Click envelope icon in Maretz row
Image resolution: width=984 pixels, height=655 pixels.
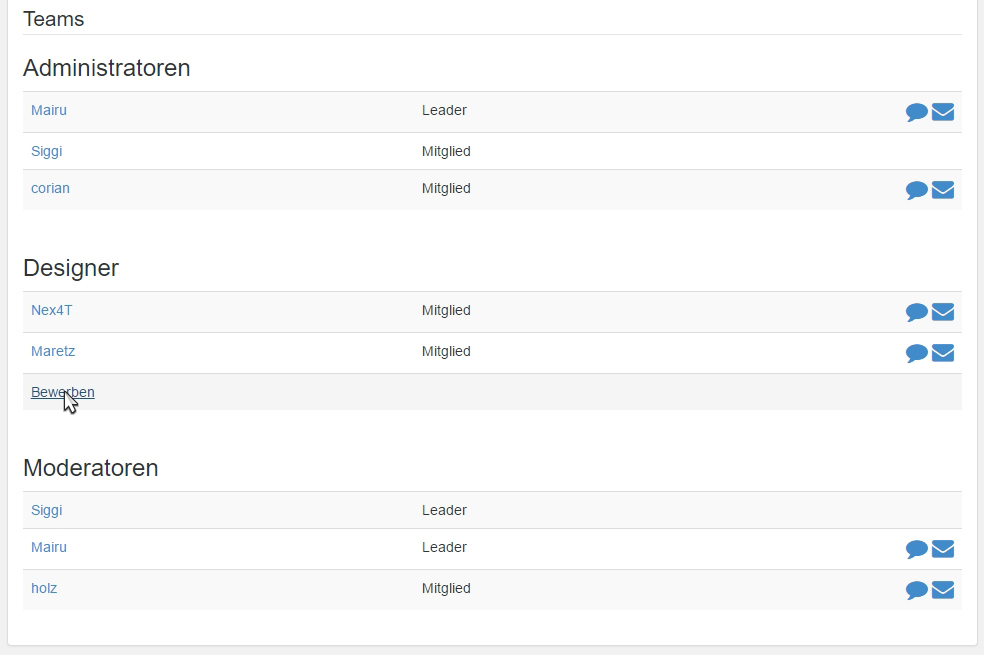(943, 353)
